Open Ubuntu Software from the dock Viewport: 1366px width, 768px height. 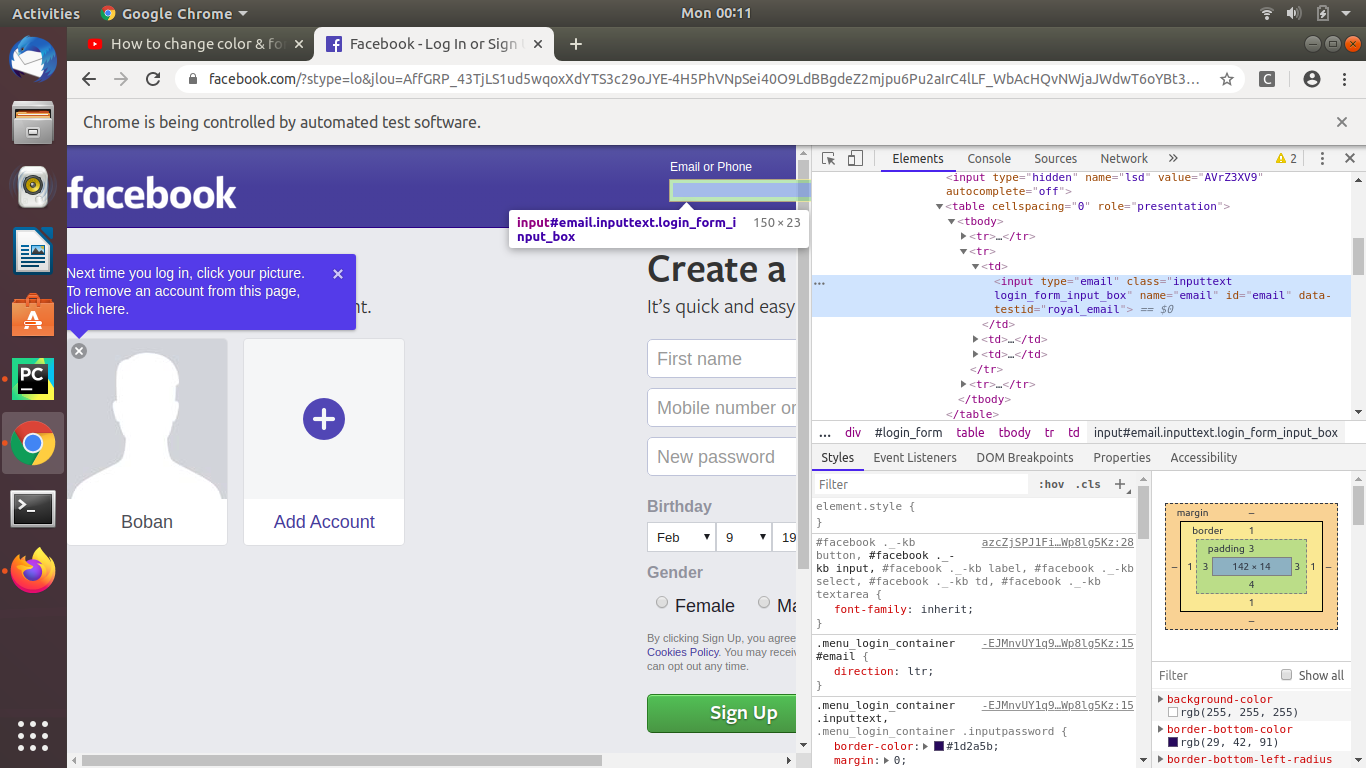(33, 314)
